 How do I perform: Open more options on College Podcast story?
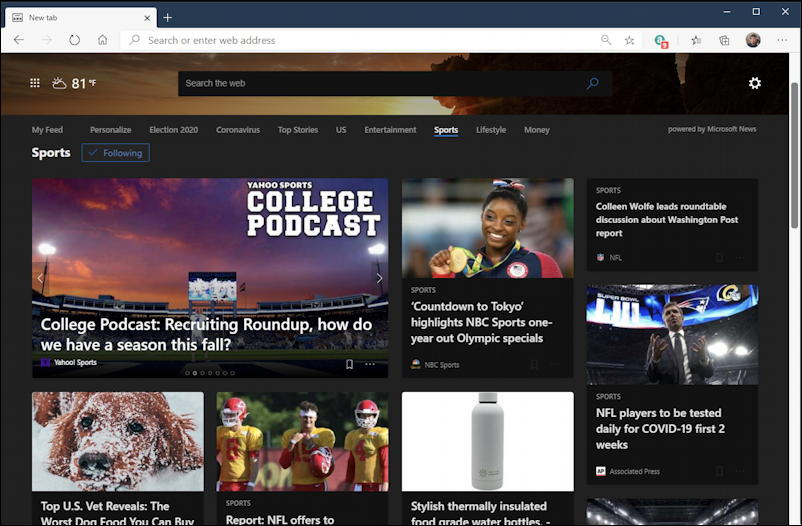point(370,364)
